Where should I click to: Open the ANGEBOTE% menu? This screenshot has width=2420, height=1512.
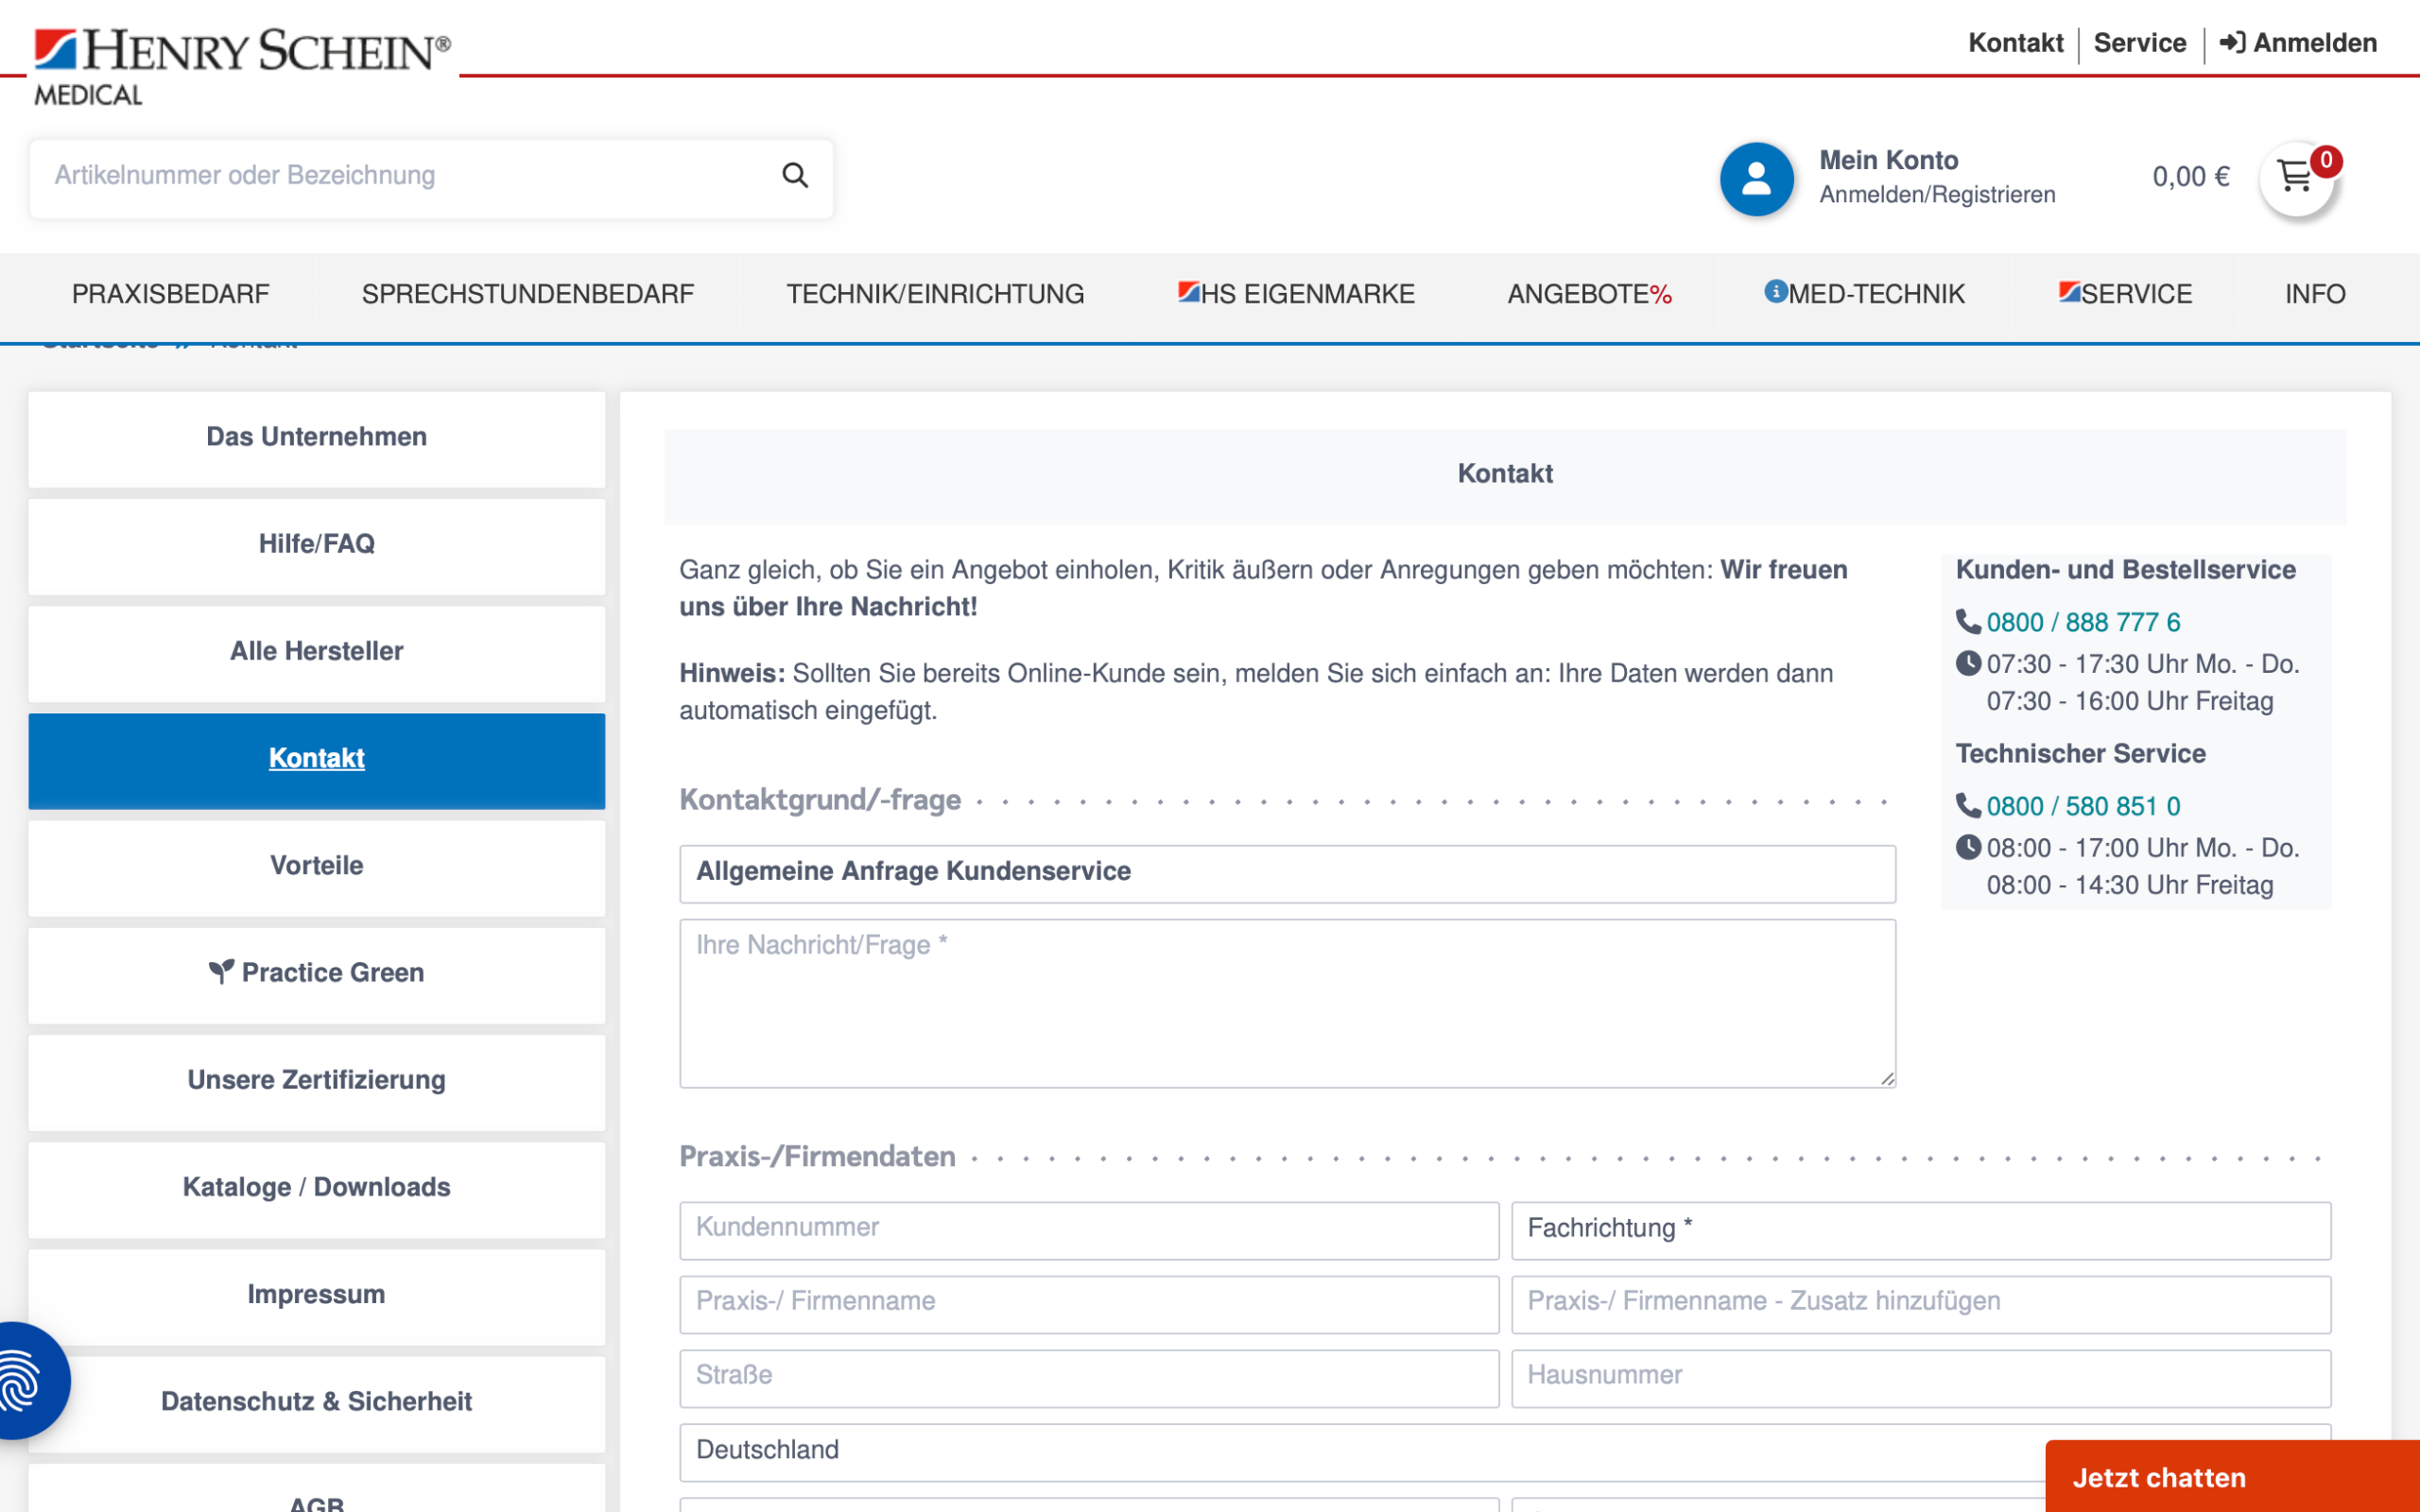(x=1589, y=294)
